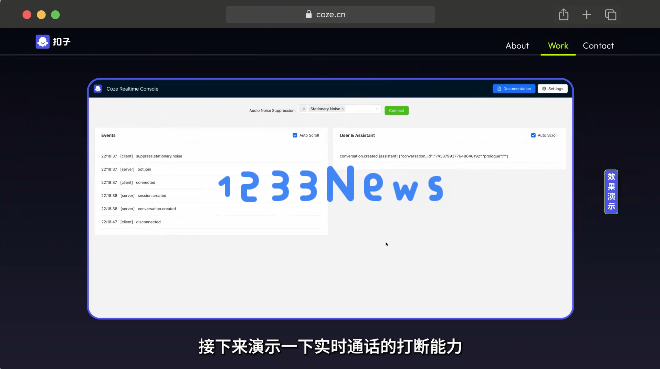Select the connected client event row

pyautogui.click(x=211, y=183)
